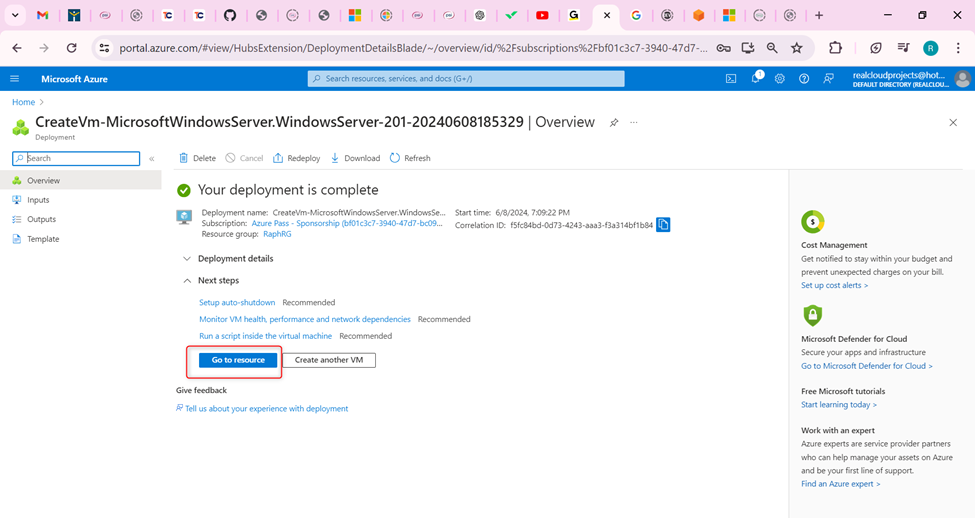The image size is (975, 518).
Task: Click Microsoft Azure brand title
Action: pos(74,79)
